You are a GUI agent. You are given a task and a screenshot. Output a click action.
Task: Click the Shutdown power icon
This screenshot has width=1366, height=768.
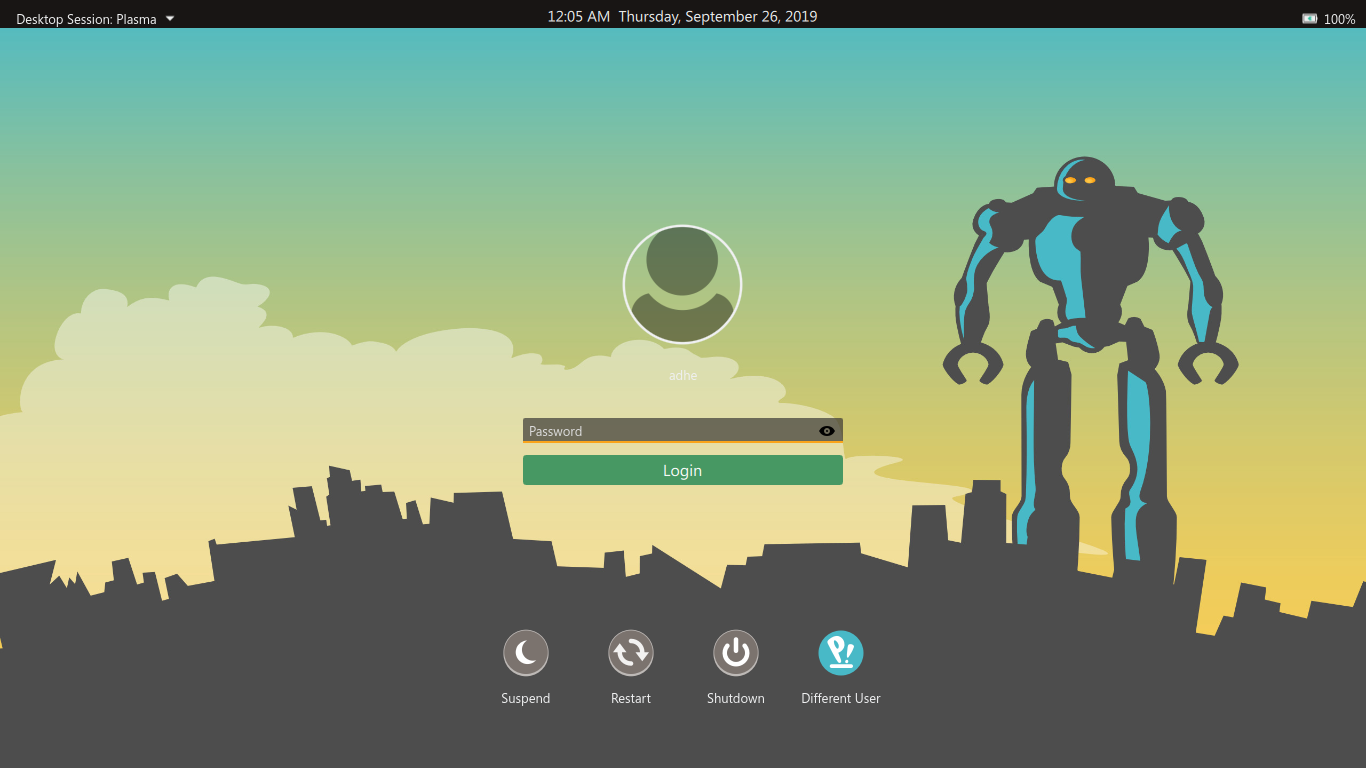pos(736,653)
